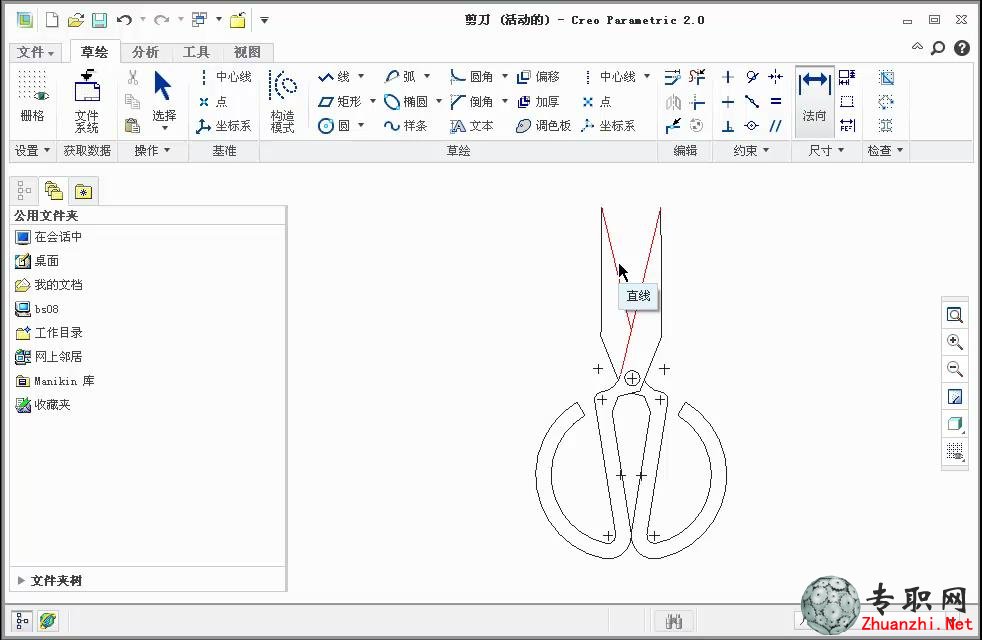
Task: Switch to the 分析 ribbon tab
Action: (x=145, y=52)
